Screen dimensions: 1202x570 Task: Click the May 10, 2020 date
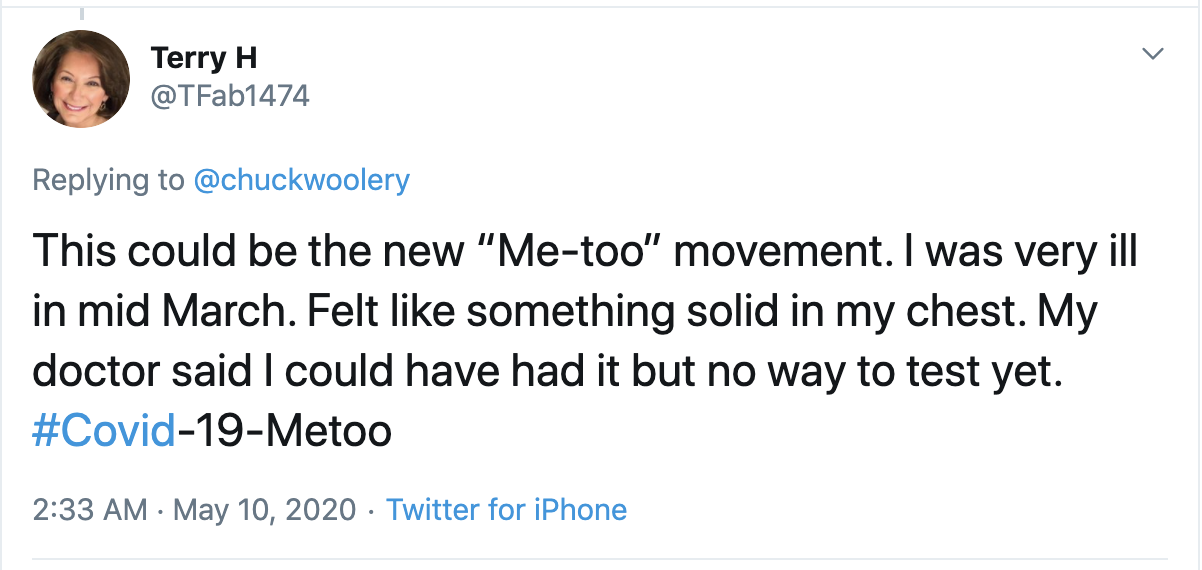(x=265, y=510)
